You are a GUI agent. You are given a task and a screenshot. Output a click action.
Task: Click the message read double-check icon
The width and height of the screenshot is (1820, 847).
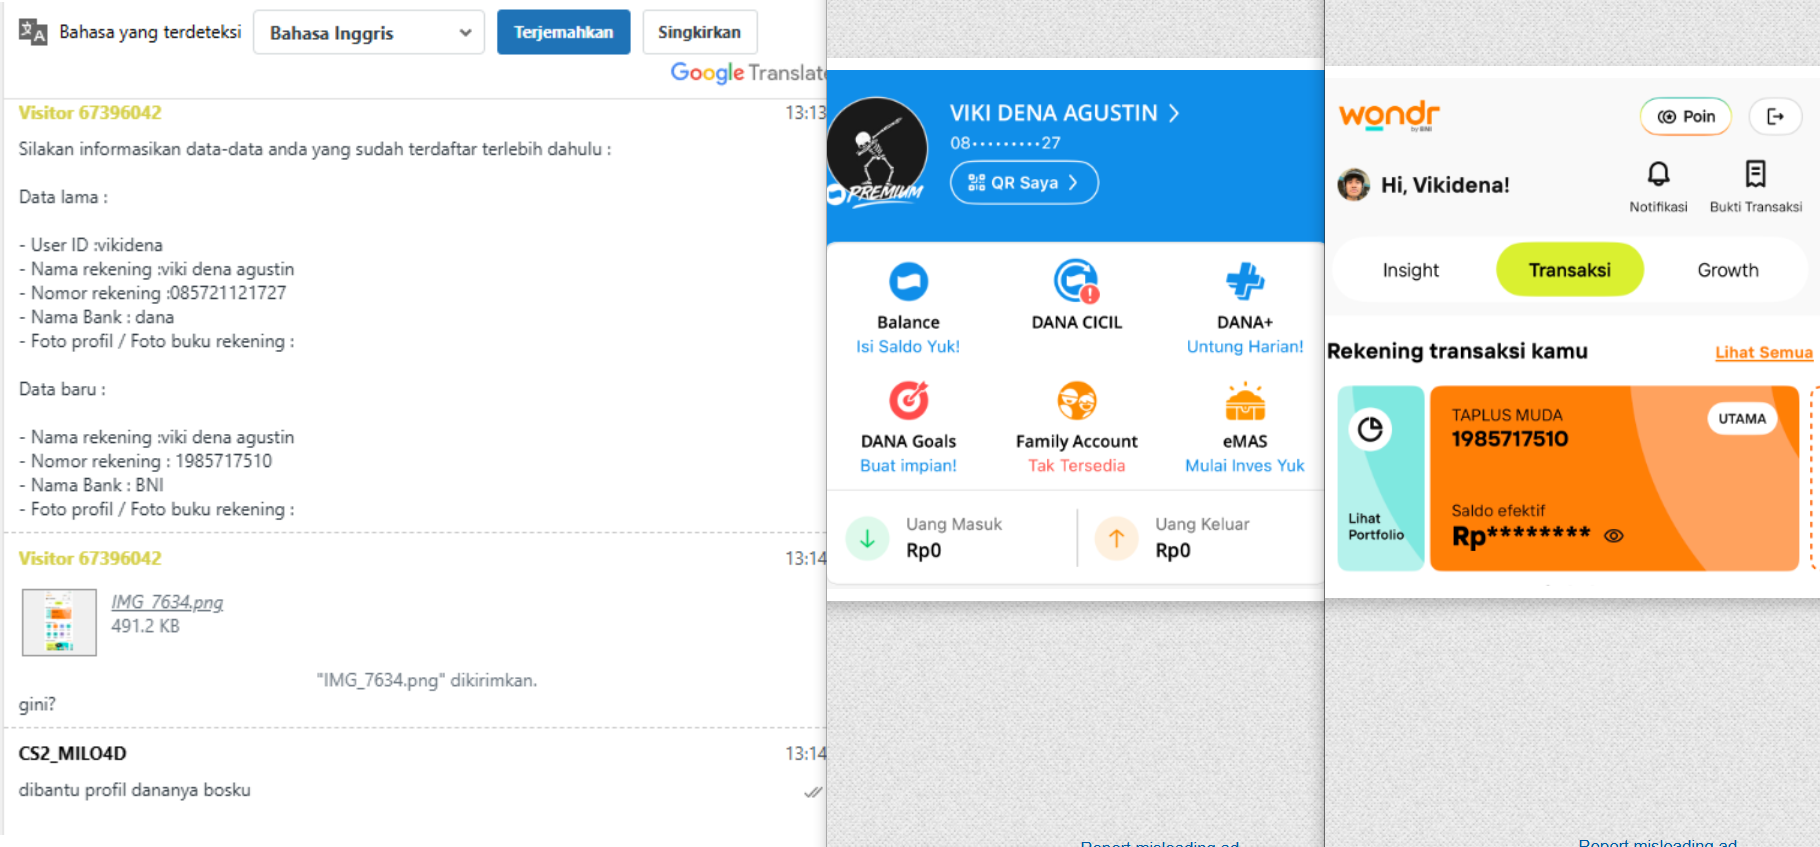[813, 792]
